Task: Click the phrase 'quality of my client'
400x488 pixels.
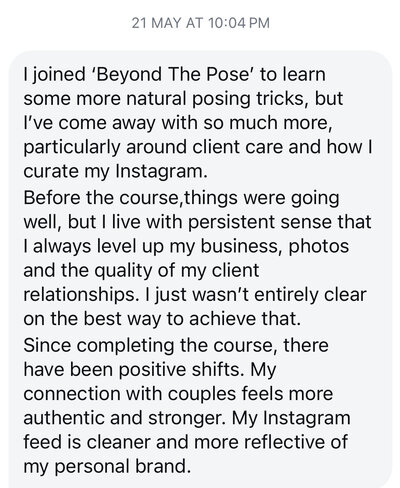Action: pyautogui.click(x=177, y=270)
